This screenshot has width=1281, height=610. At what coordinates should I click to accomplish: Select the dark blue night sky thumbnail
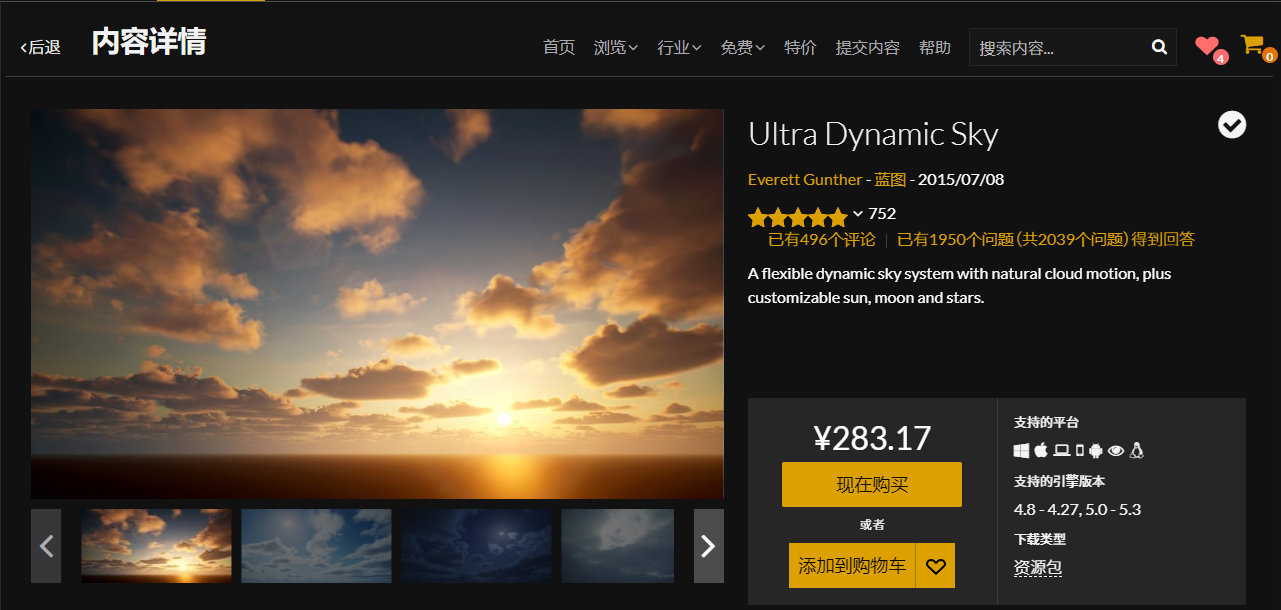(476, 546)
